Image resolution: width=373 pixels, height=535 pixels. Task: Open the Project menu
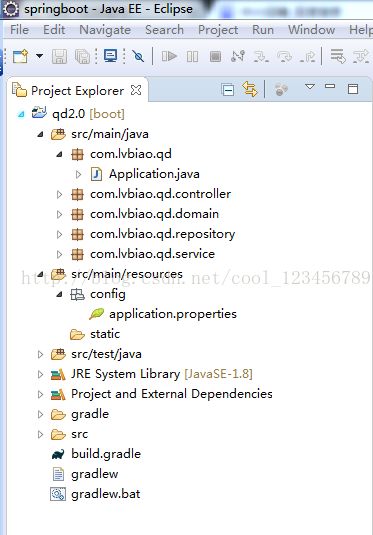pyautogui.click(x=218, y=30)
